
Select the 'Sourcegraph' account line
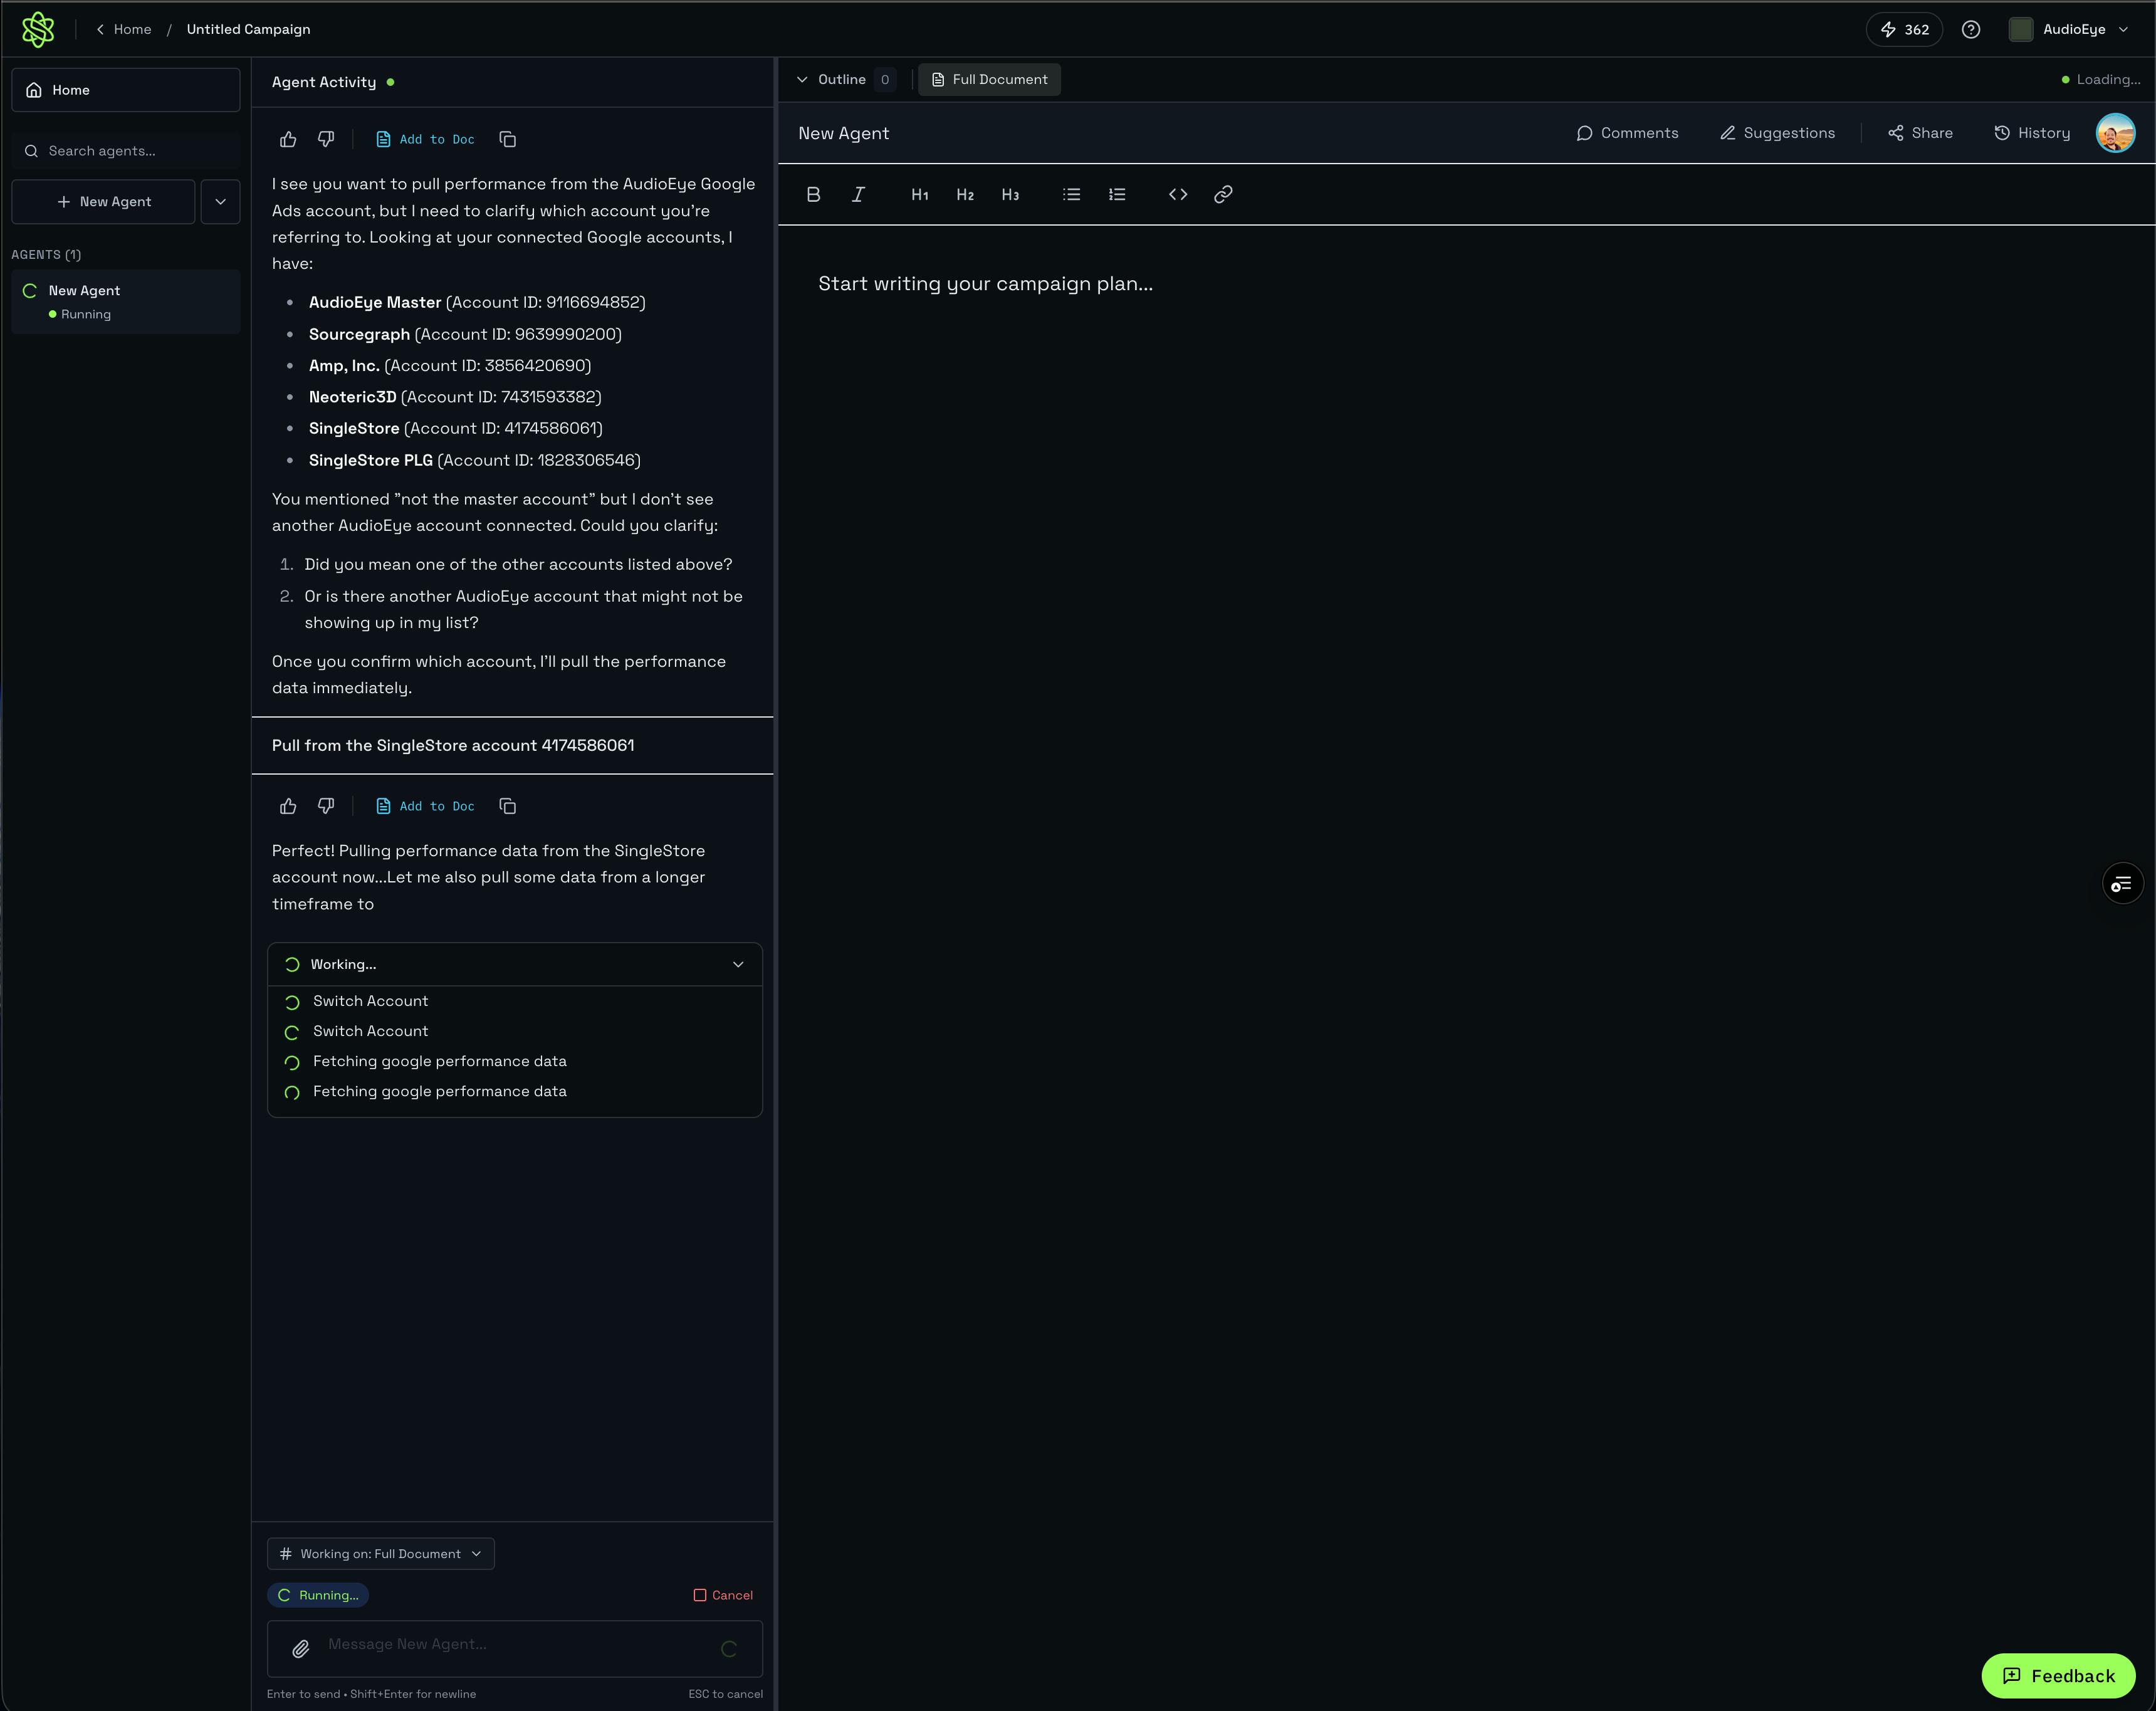(465, 334)
